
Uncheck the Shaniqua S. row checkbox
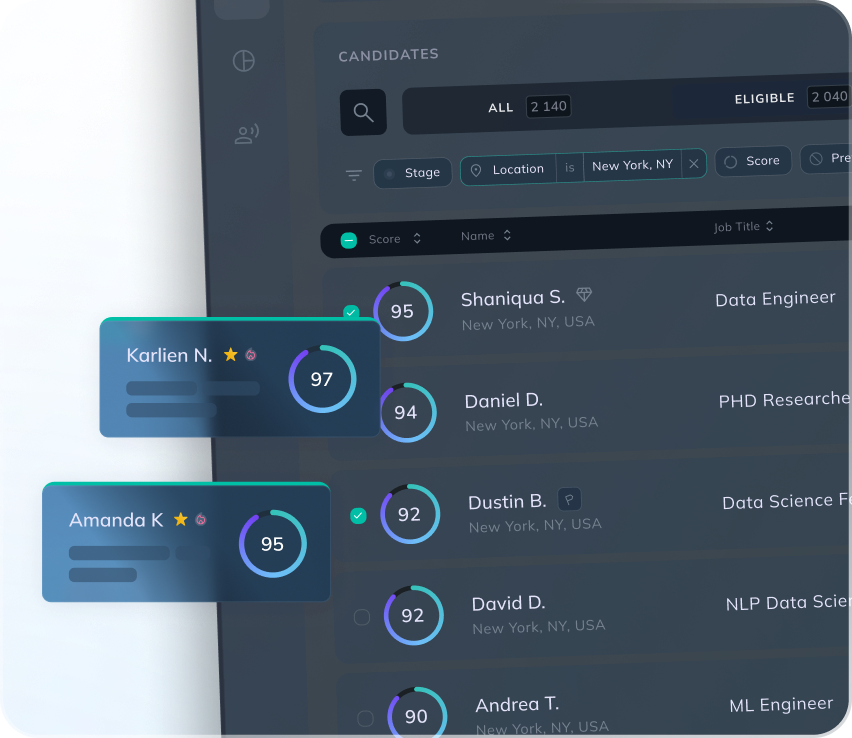point(351,312)
